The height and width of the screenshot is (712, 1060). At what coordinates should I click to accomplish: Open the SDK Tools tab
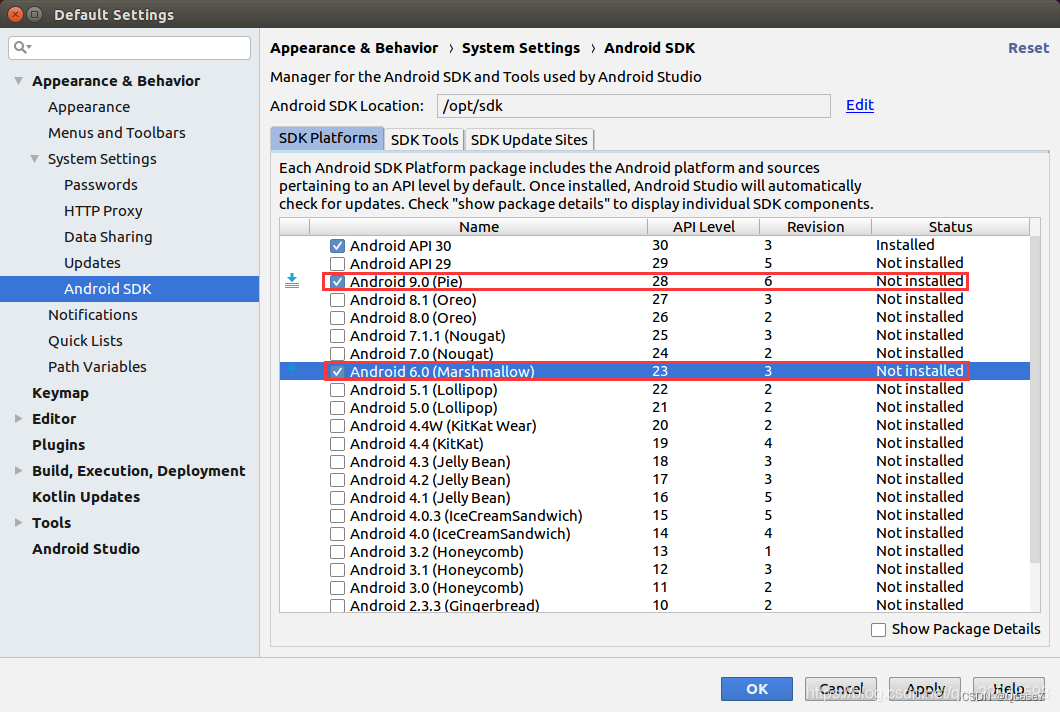coord(425,139)
